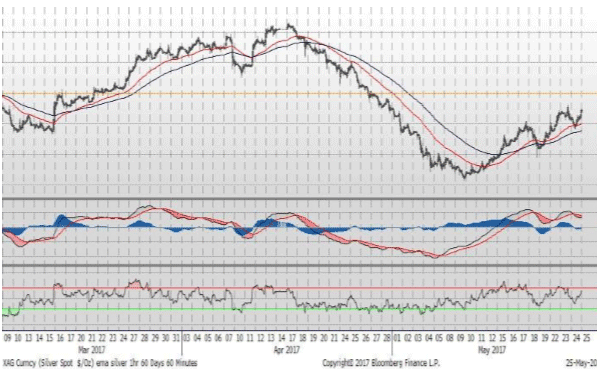
Task: Select the gray divider above the MACD panel
Action: 300,199
